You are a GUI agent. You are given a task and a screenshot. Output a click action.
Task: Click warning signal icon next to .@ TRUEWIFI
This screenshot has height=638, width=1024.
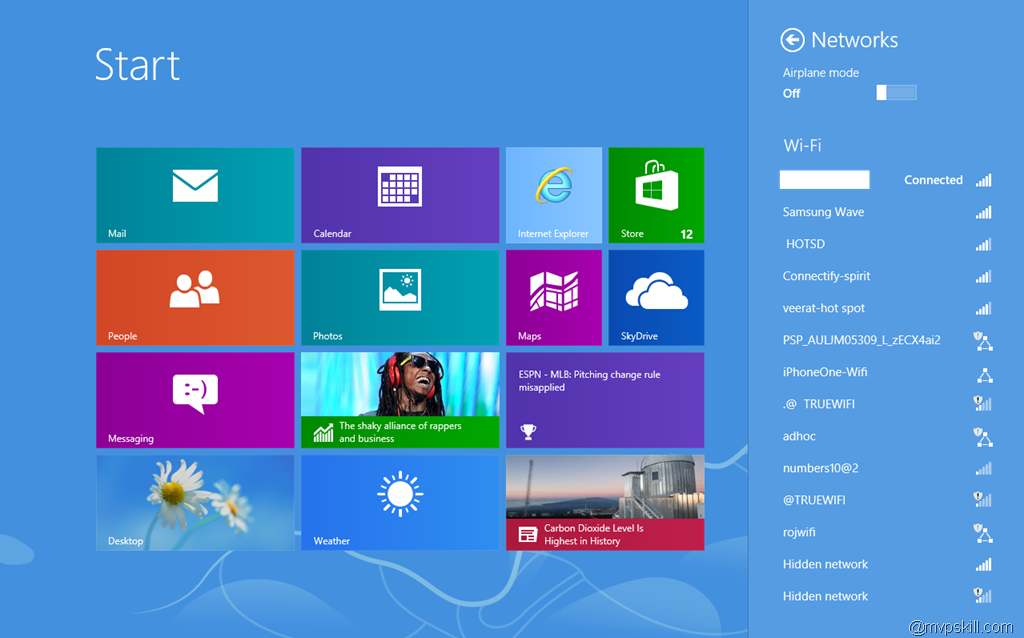pos(983,404)
